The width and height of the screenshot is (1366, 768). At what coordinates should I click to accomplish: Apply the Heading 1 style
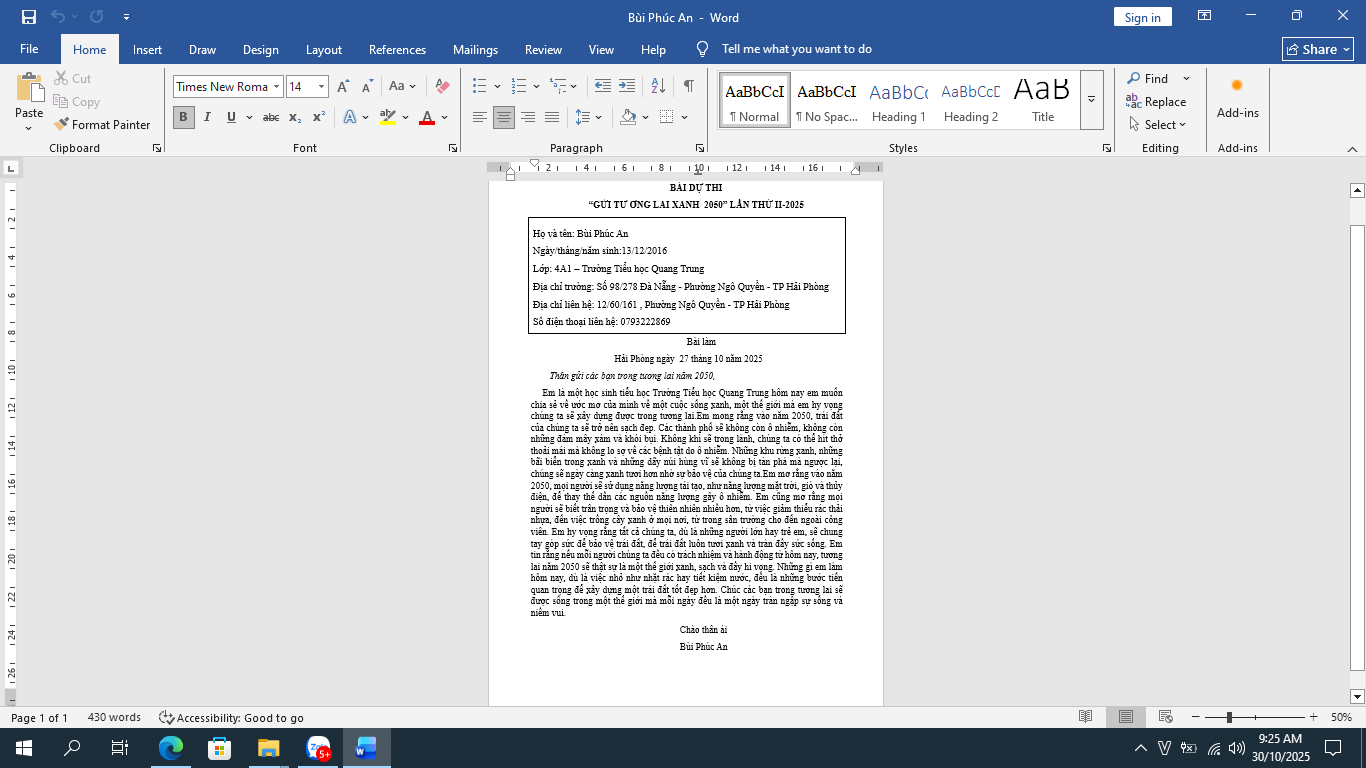tap(898, 99)
